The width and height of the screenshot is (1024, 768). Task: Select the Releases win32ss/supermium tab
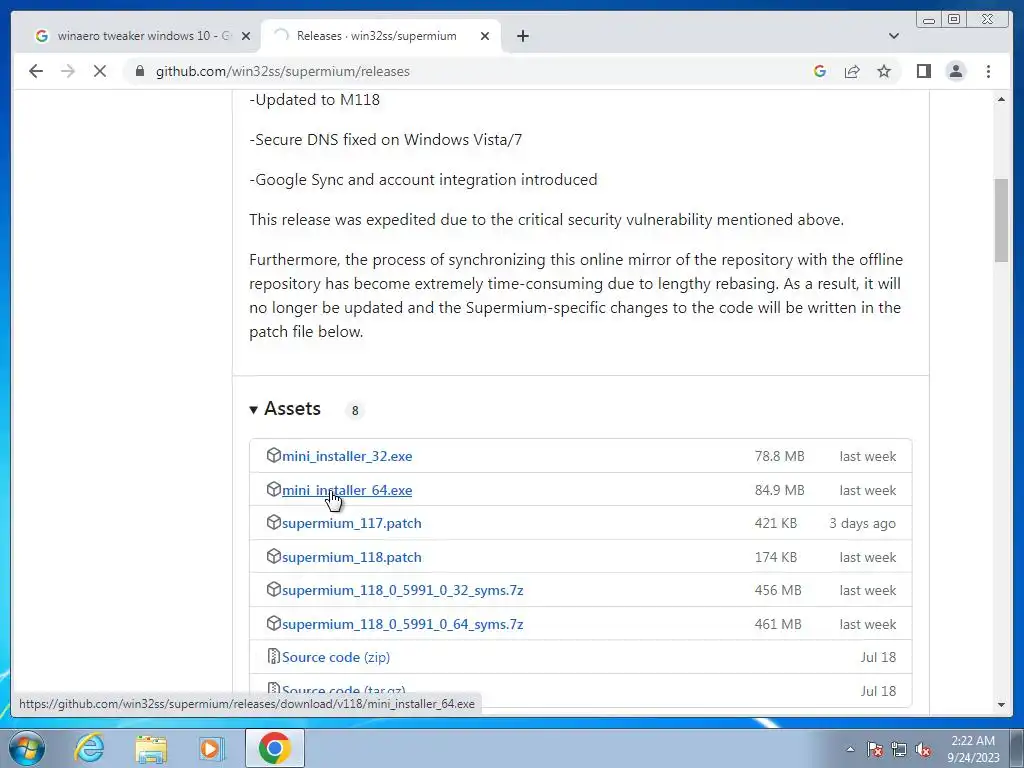(380, 36)
